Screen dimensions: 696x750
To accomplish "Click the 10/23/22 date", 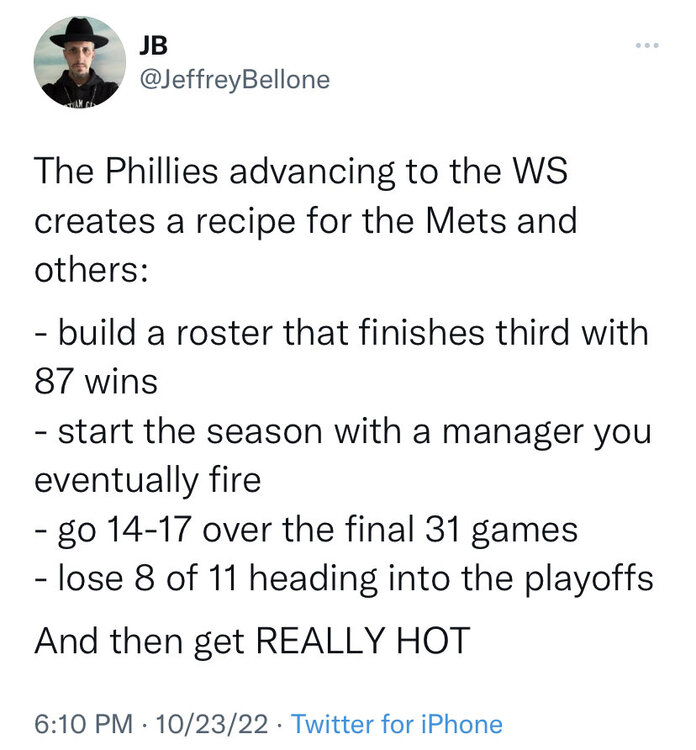I will [211, 723].
